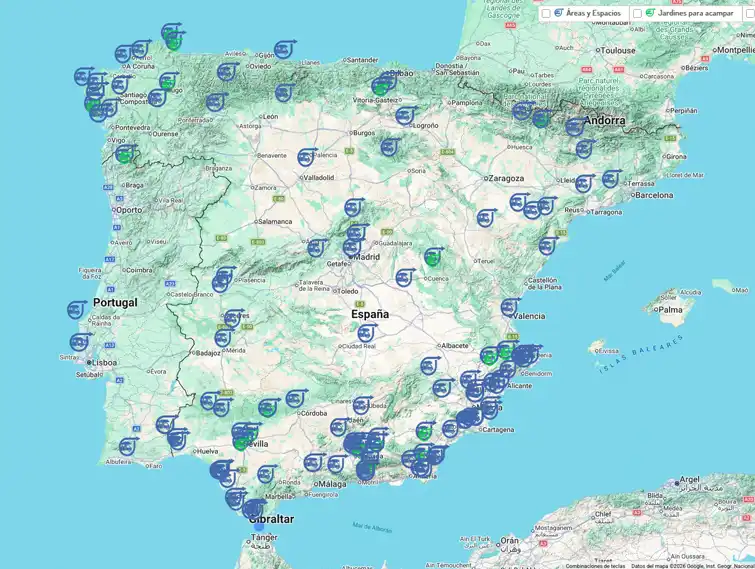Viewport: 755px width, 569px height.
Task: Select the Áreas y Espacios layer label
Action: [593, 13]
